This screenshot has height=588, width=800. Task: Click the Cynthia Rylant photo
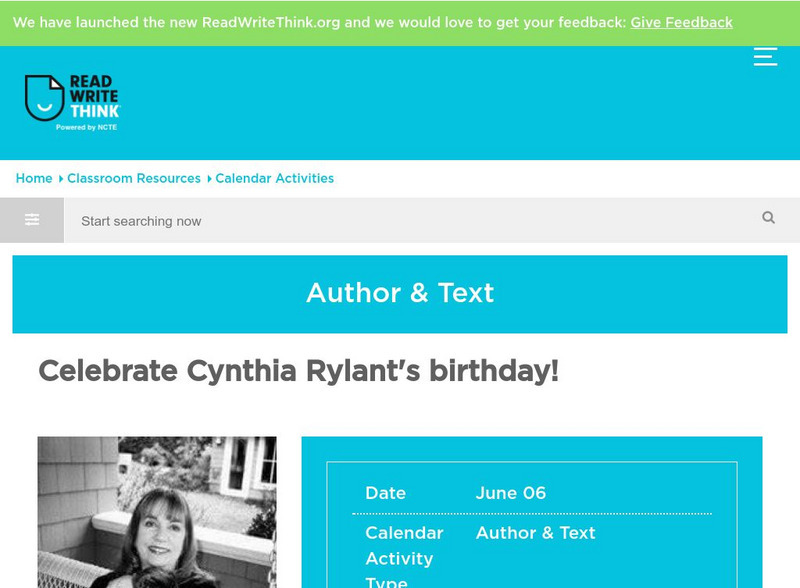(157, 512)
